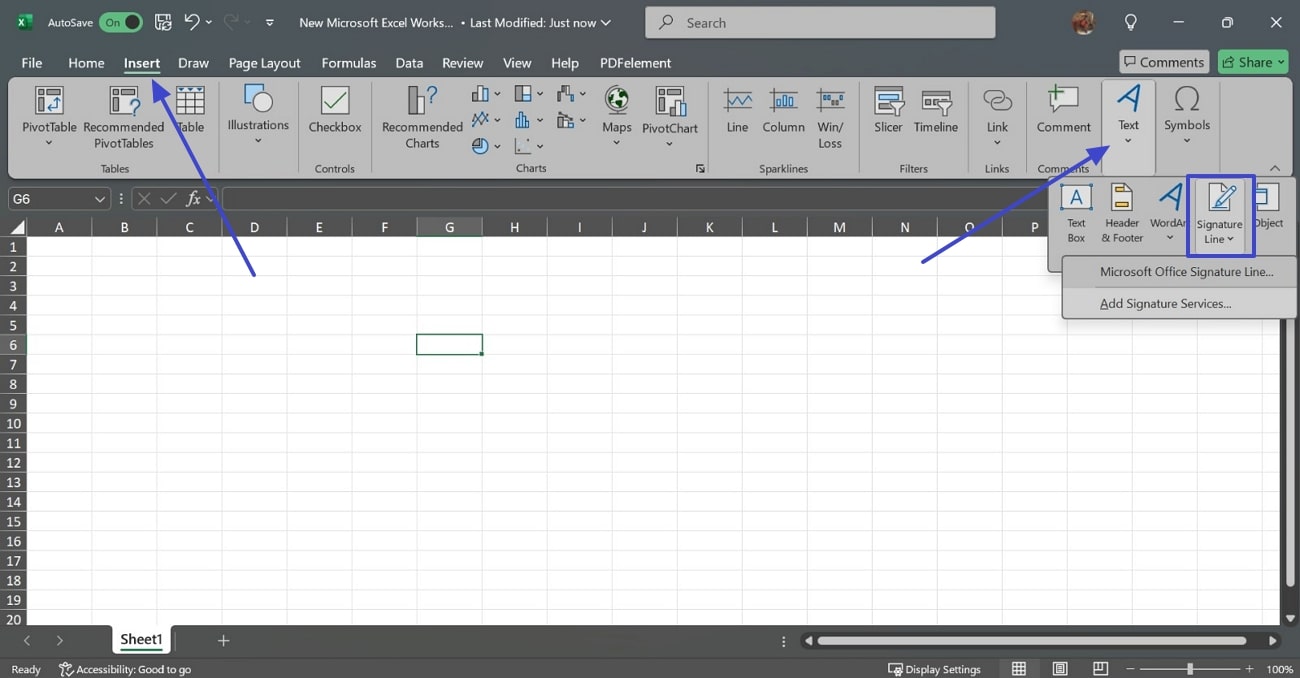The height and width of the screenshot is (678, 1300).
Task: Toggle AutoSave off
Action: coord(120,21)
